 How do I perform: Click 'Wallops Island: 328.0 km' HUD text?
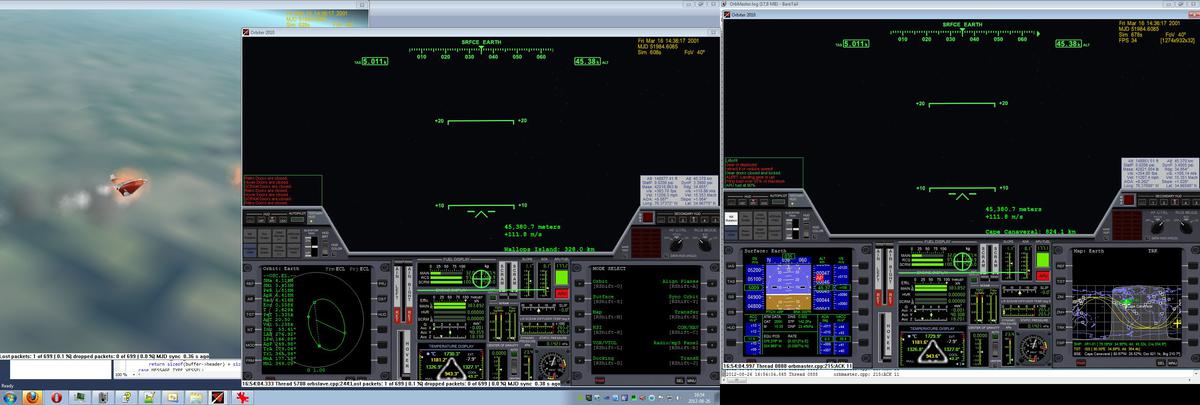click(550, 248)
